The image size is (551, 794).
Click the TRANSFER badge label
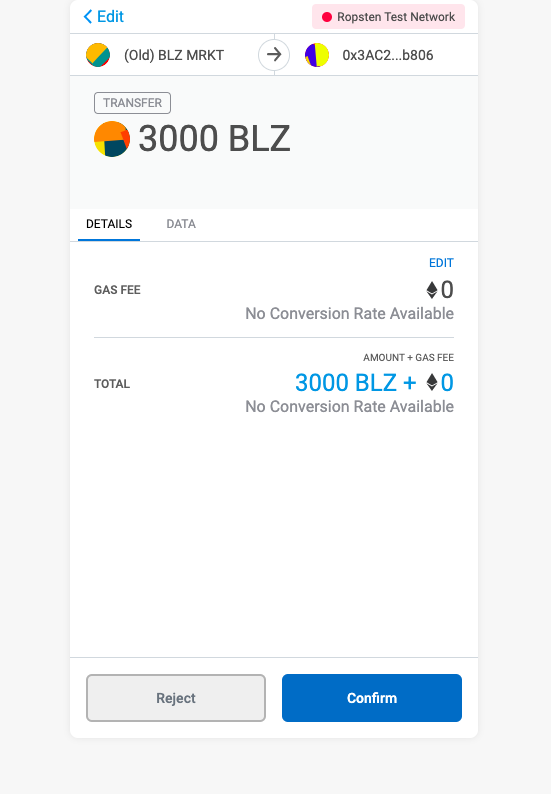pos(132,103)
